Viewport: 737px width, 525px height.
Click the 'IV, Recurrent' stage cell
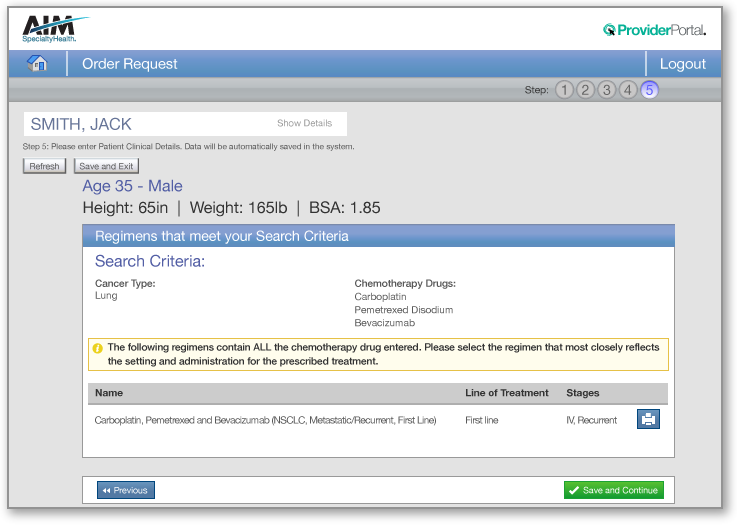(591, 420)
